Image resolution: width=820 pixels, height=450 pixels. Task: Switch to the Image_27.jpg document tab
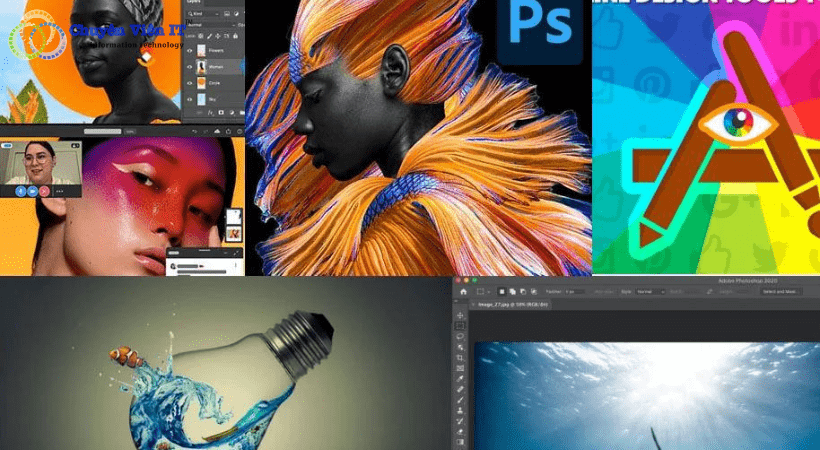(x=512, y=305)
